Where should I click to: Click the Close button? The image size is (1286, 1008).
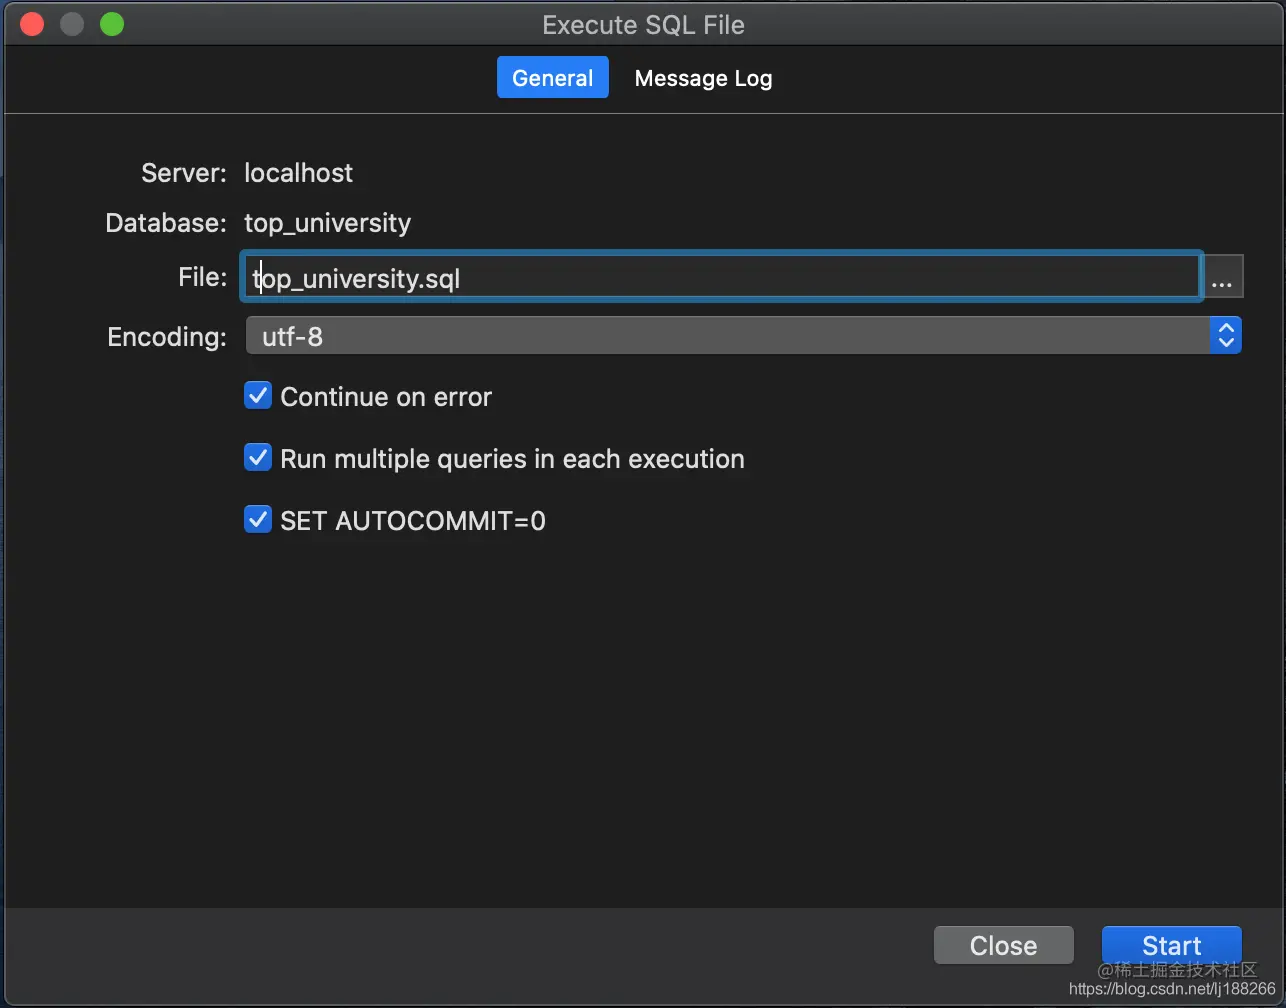(x=1003, y=945)
